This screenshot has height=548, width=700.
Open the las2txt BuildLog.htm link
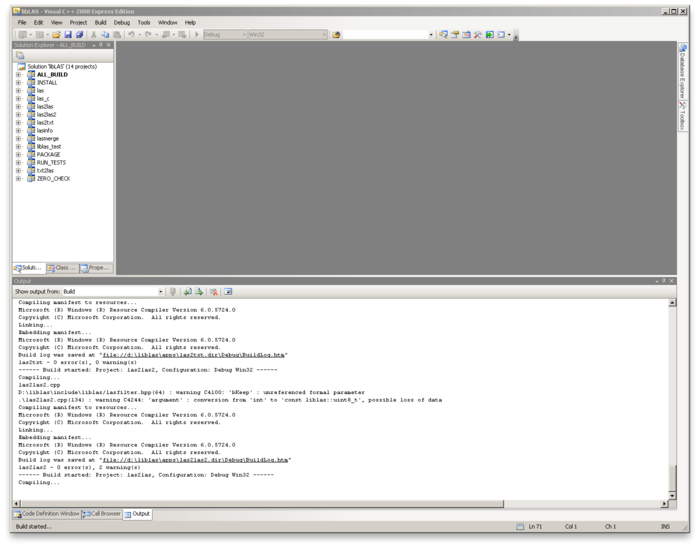193,355
